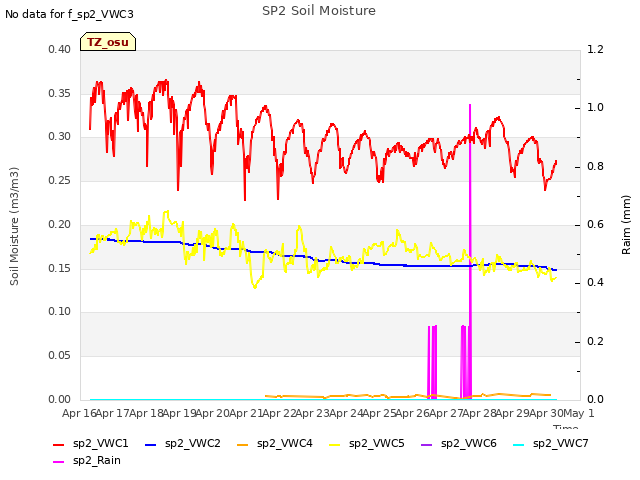Click the purple sp2_VWC6 legend swatch
The width and height of the screenshot is (640, 480).
[427, 444]
